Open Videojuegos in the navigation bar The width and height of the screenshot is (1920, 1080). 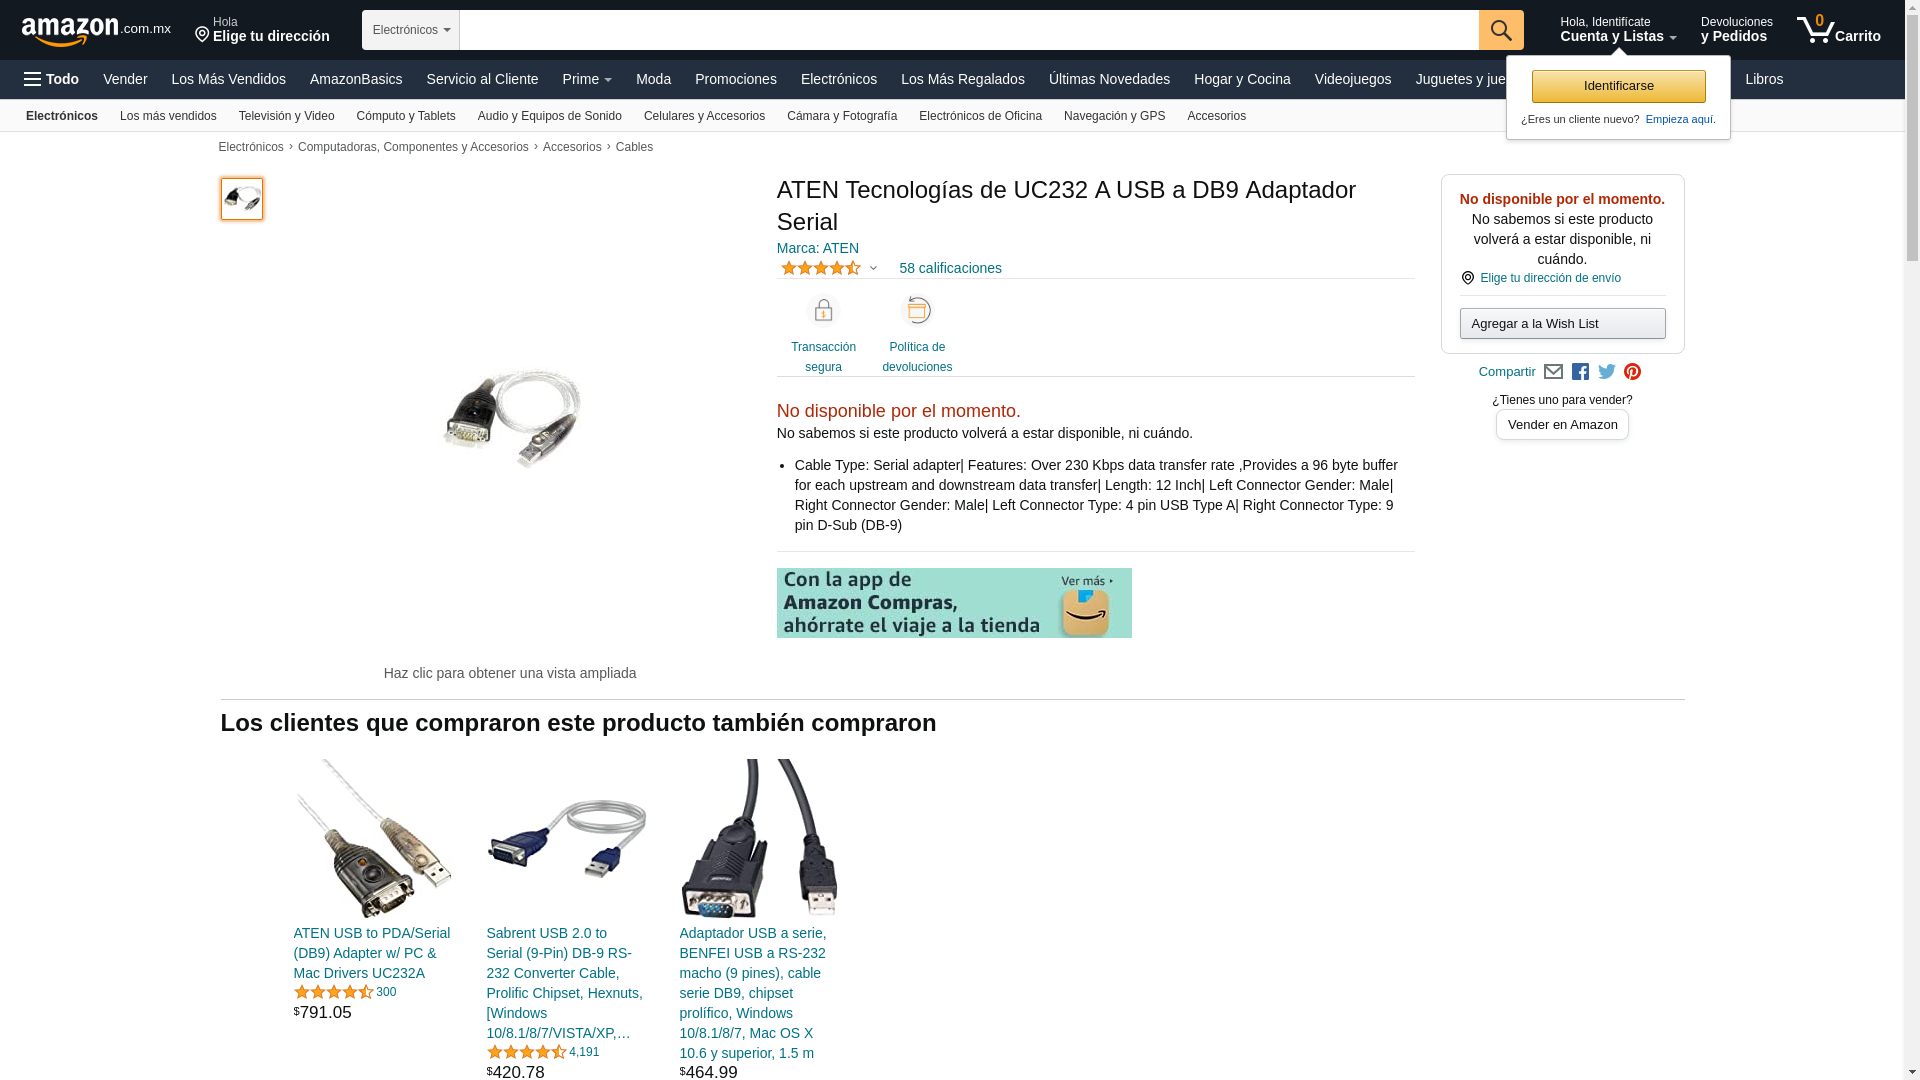pos(1352,79)
